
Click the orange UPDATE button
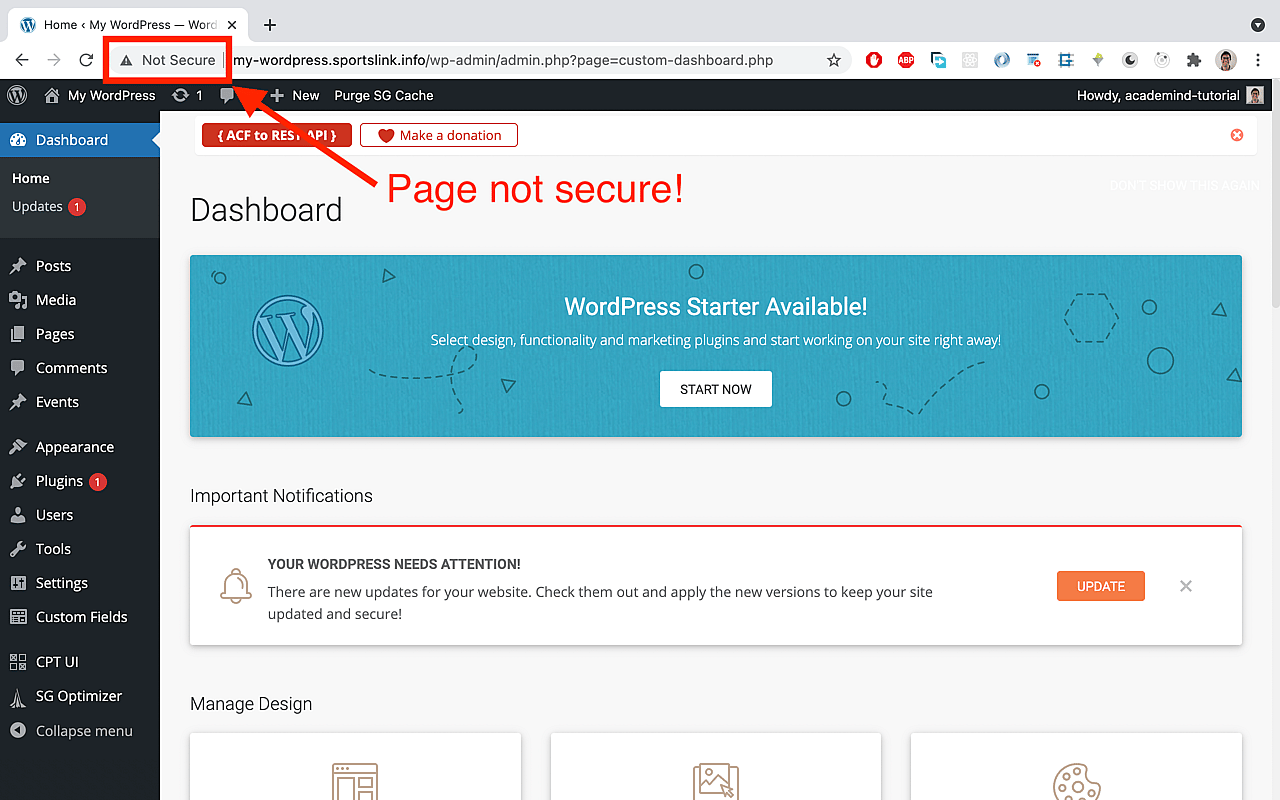pos(1100,586)
